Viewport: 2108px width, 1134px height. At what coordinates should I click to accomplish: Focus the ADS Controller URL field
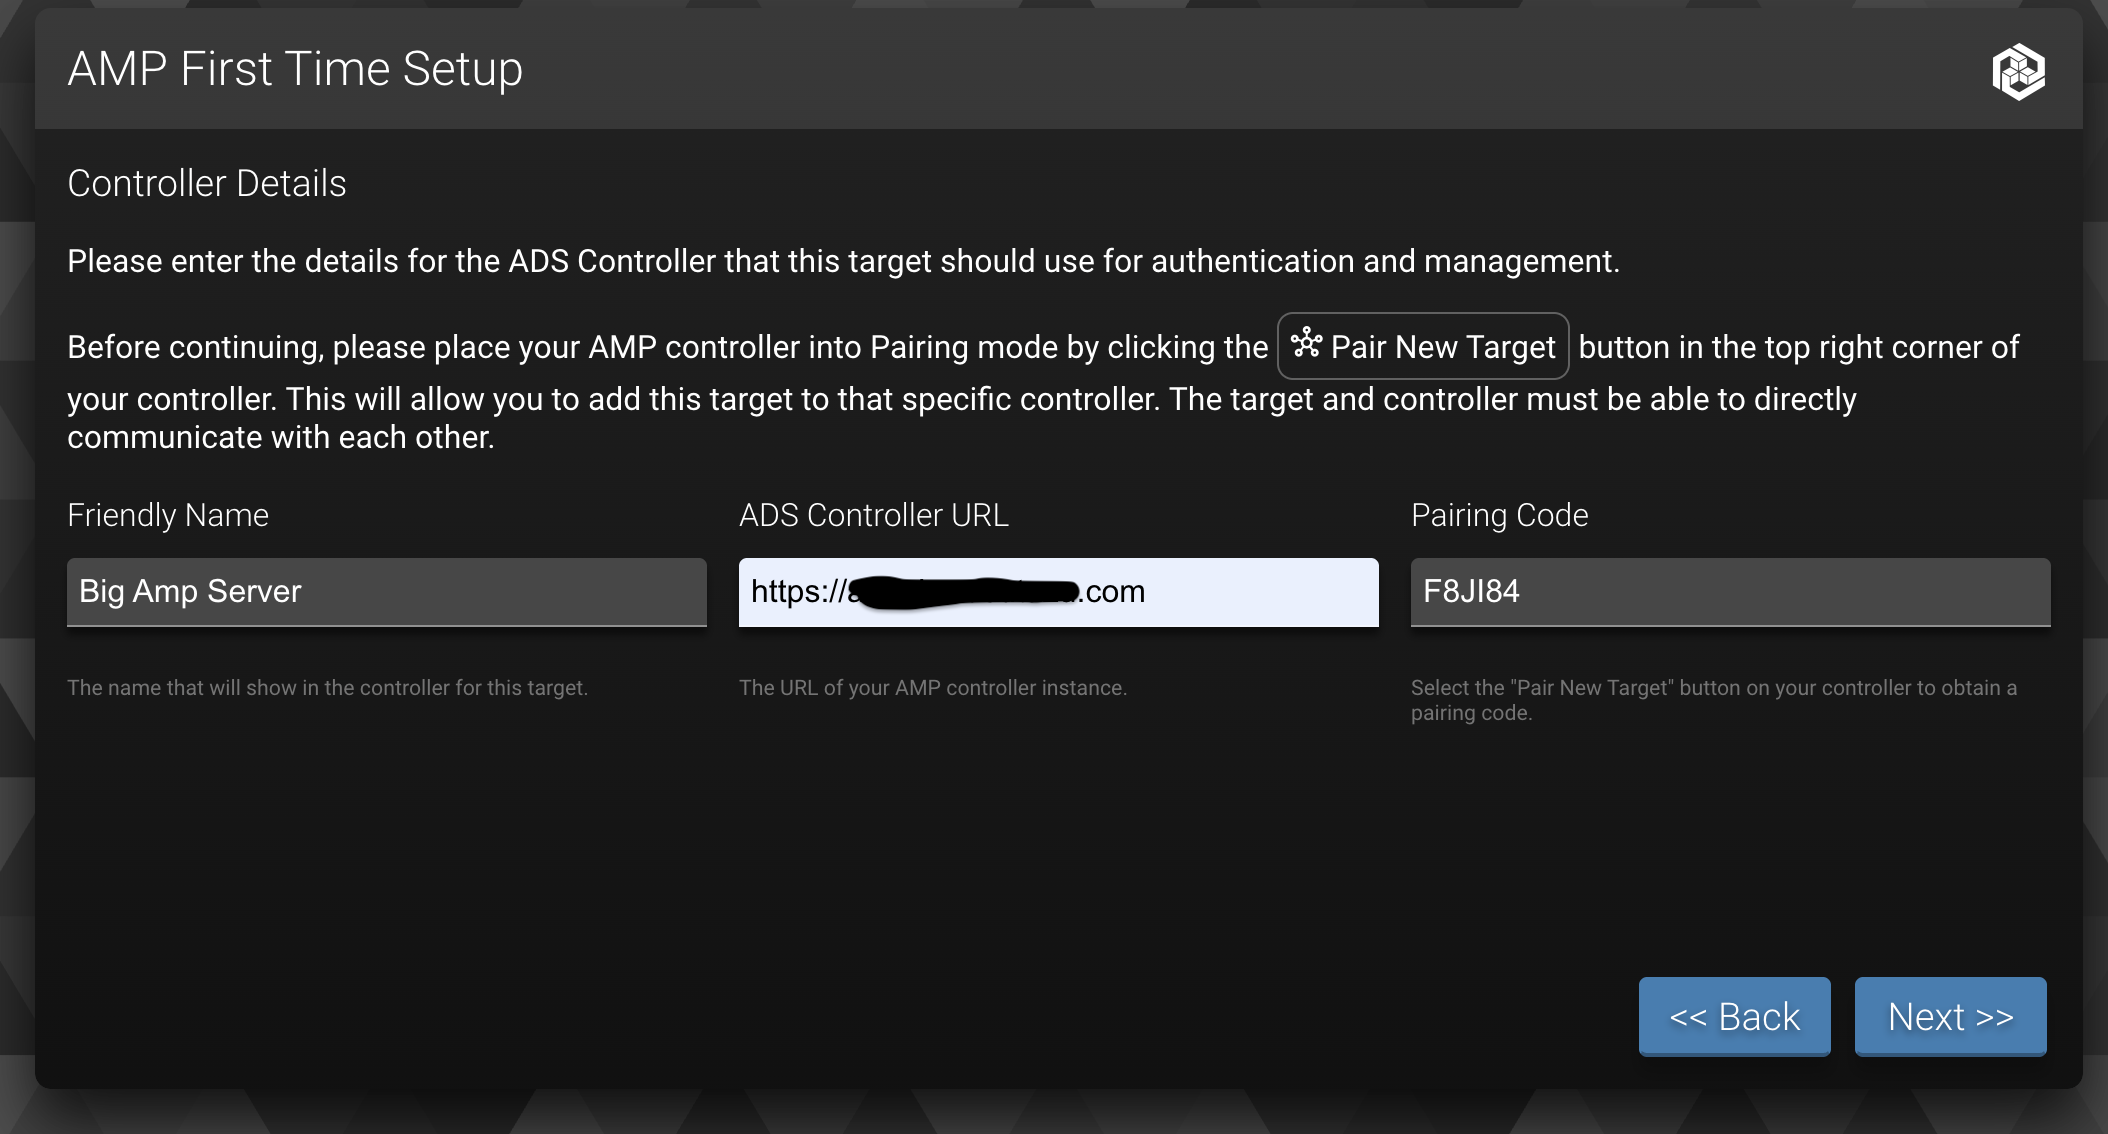tap(1059, 592)
